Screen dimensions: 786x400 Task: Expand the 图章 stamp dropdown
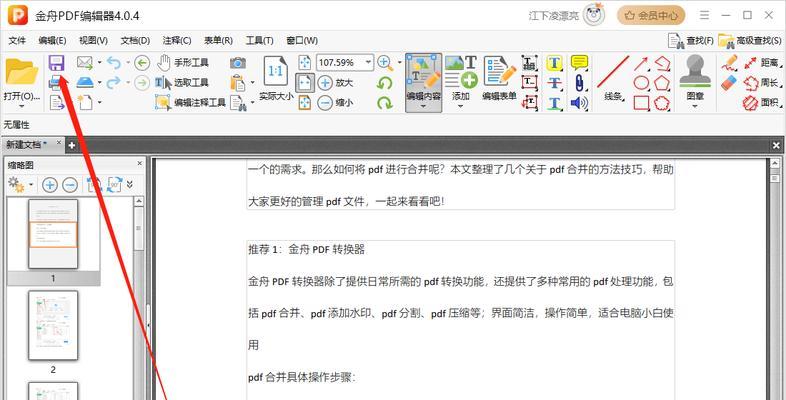click(x=695, y=106)
